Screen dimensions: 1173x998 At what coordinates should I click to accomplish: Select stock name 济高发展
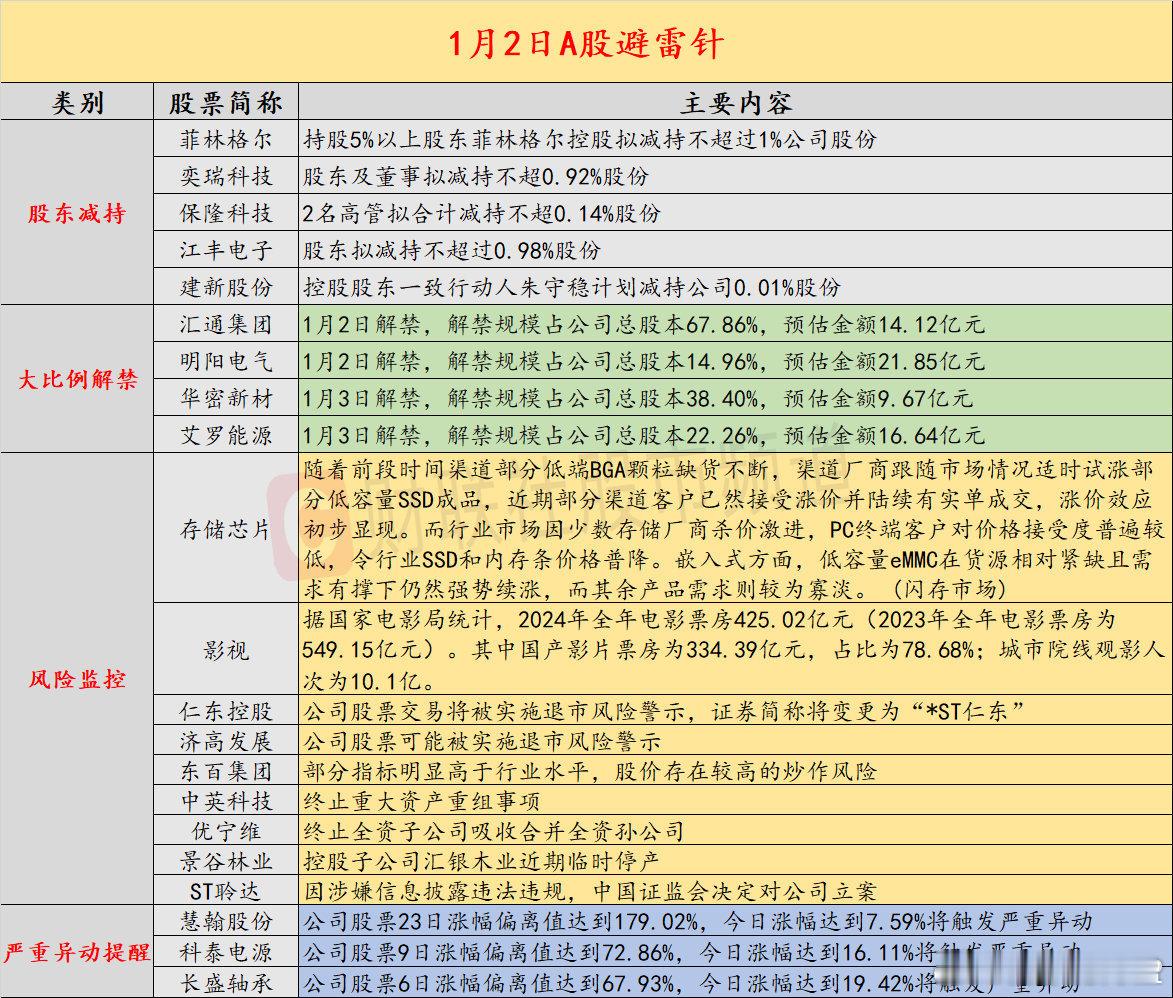click(225, 741)
